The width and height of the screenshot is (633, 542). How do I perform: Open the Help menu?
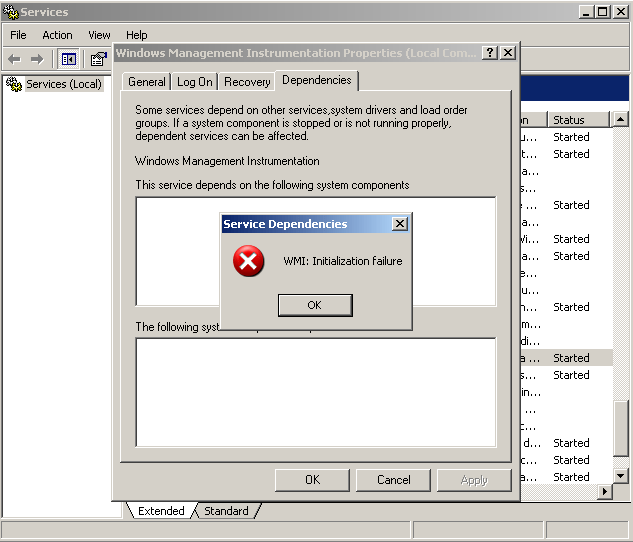click(136, 35)
